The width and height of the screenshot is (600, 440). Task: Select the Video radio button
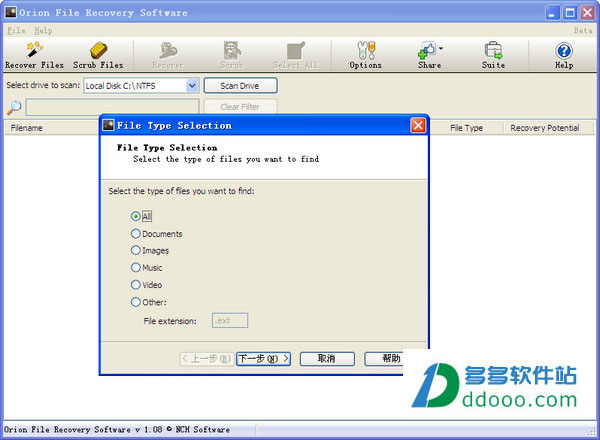click(x=135, y=285)
